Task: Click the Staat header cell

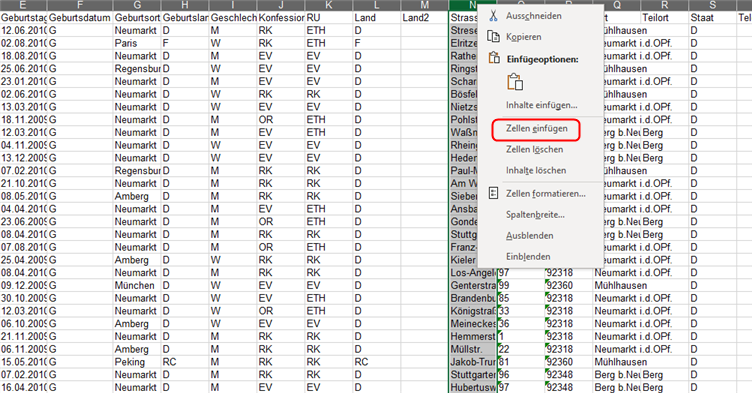Action: pos(713,18)
